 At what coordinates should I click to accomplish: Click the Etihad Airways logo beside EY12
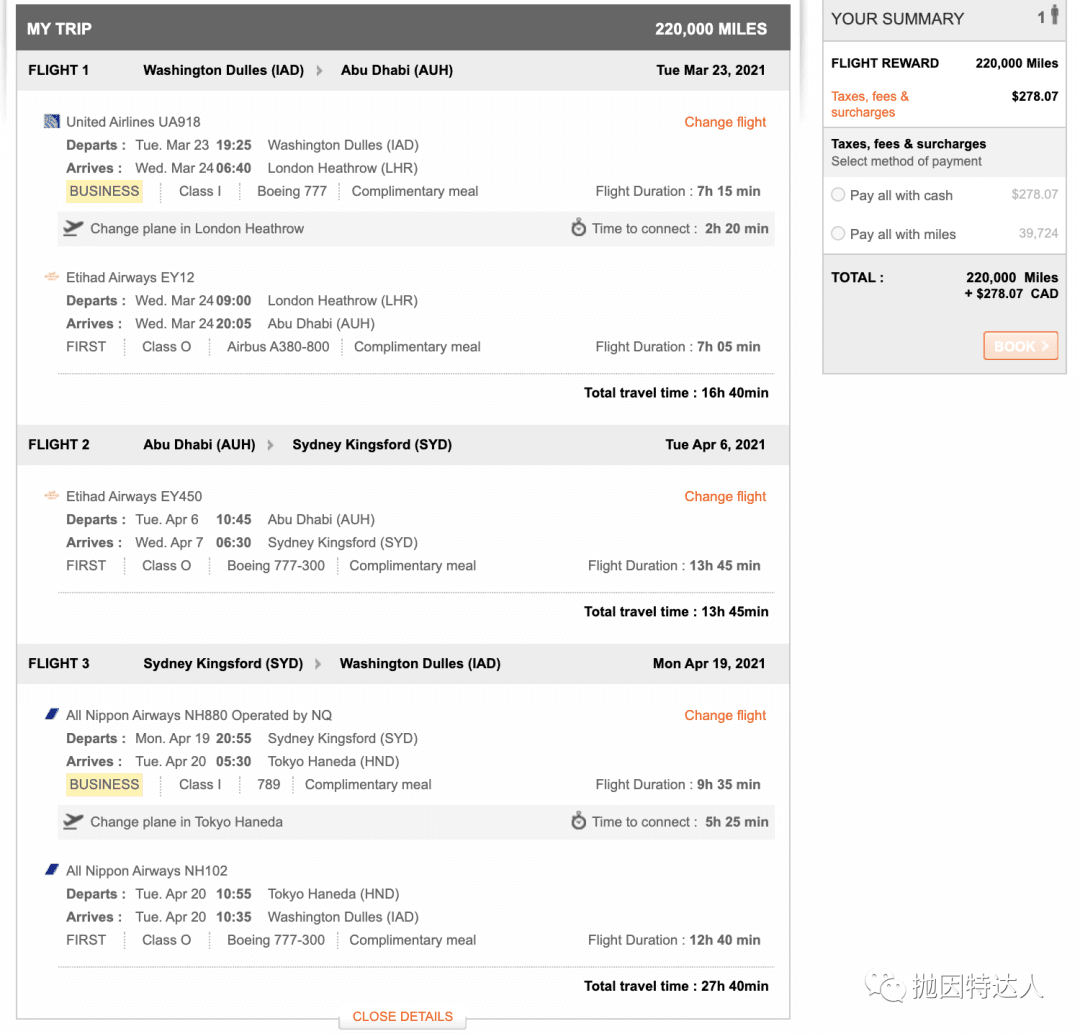pos(52,277)
